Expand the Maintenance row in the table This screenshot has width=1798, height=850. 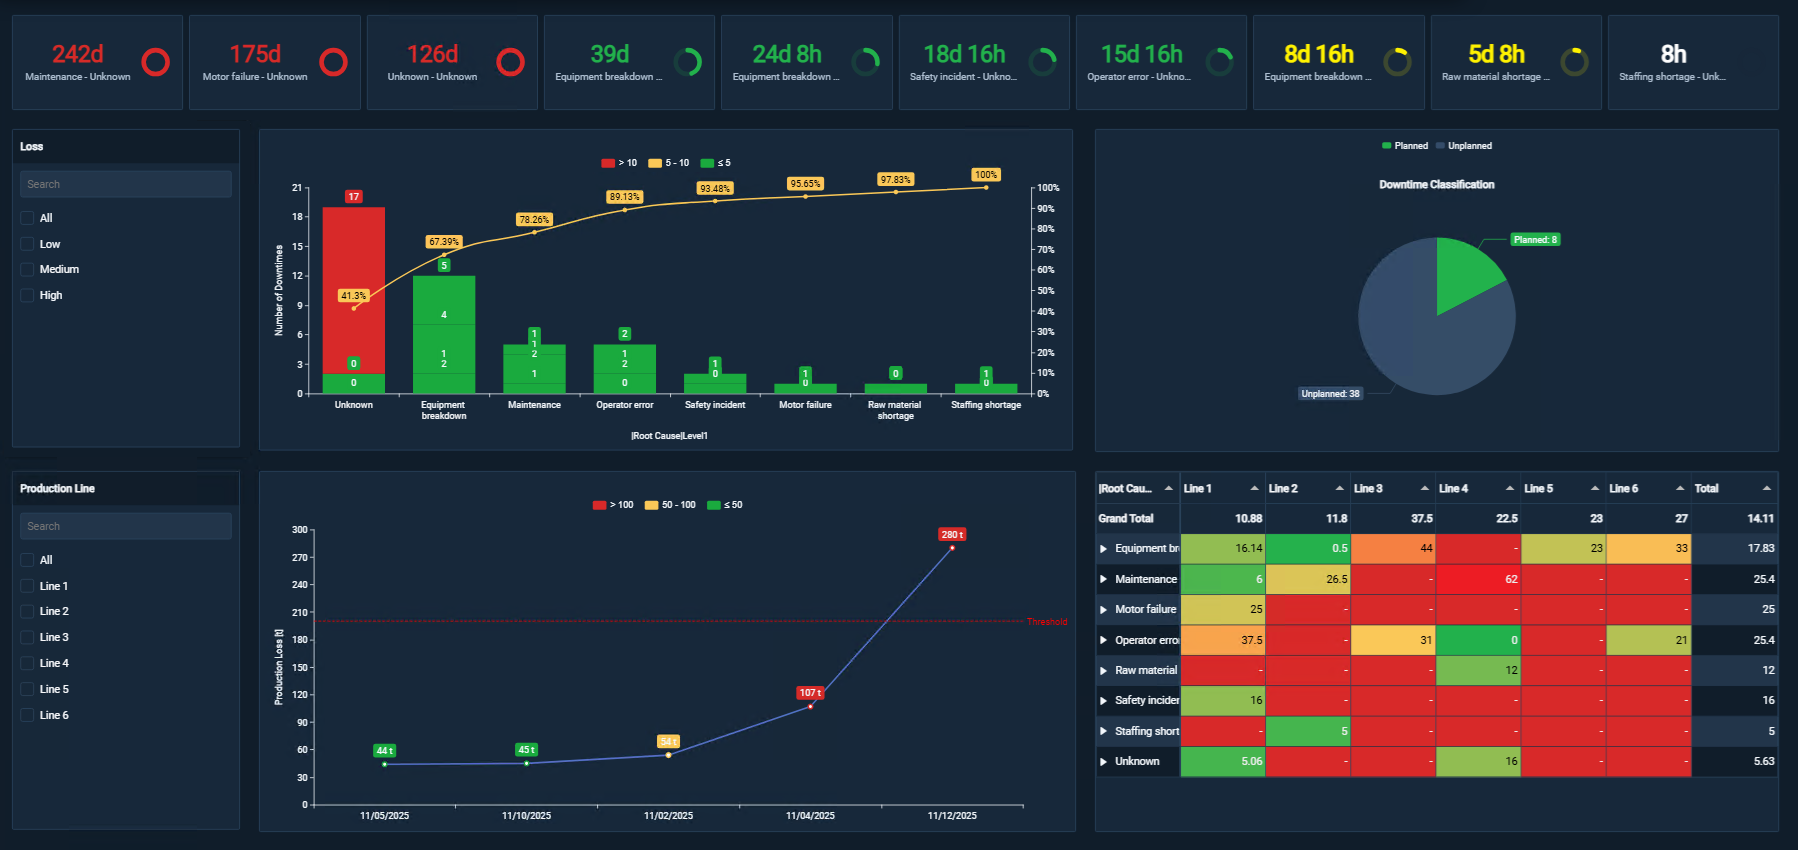[1103, 579]
